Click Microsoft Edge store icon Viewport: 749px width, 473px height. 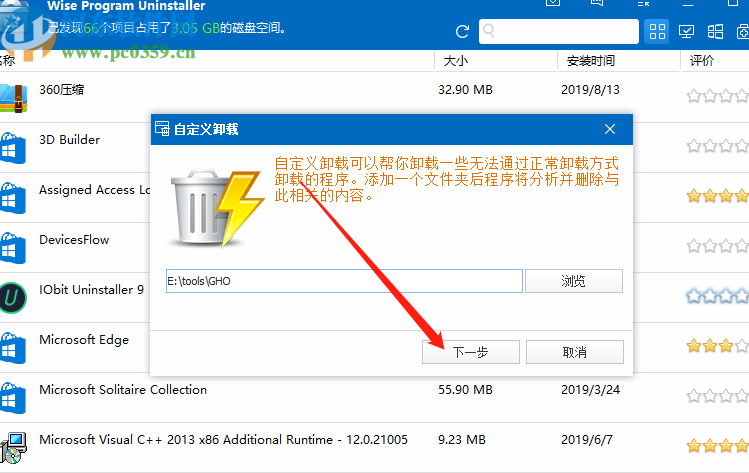click(12, 348)
